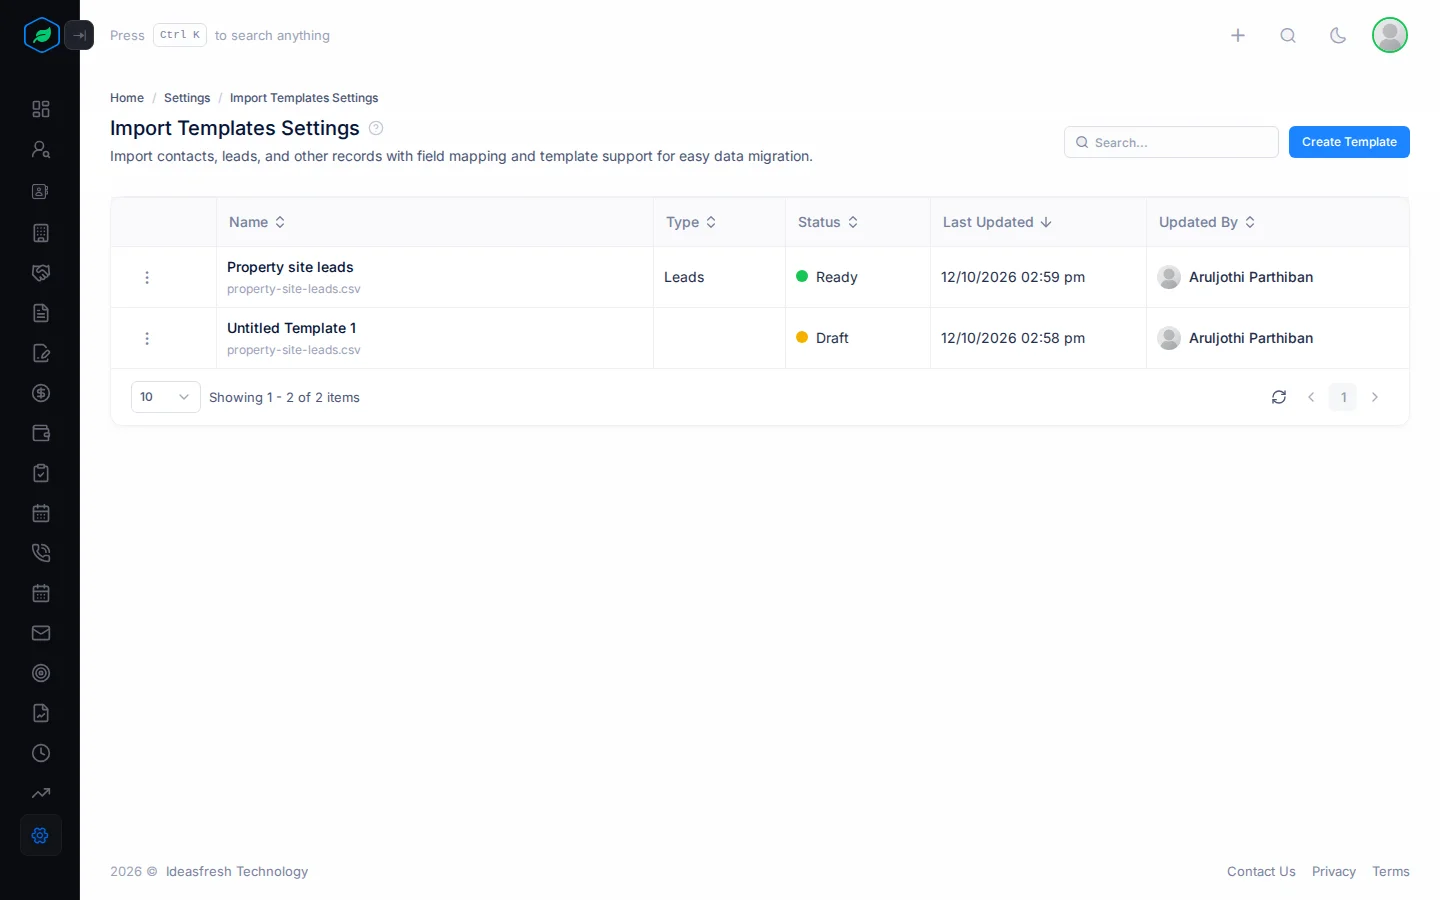Click Ideasfresh Technology footer text
This screenshot has height=900, width=1440.
237,872
